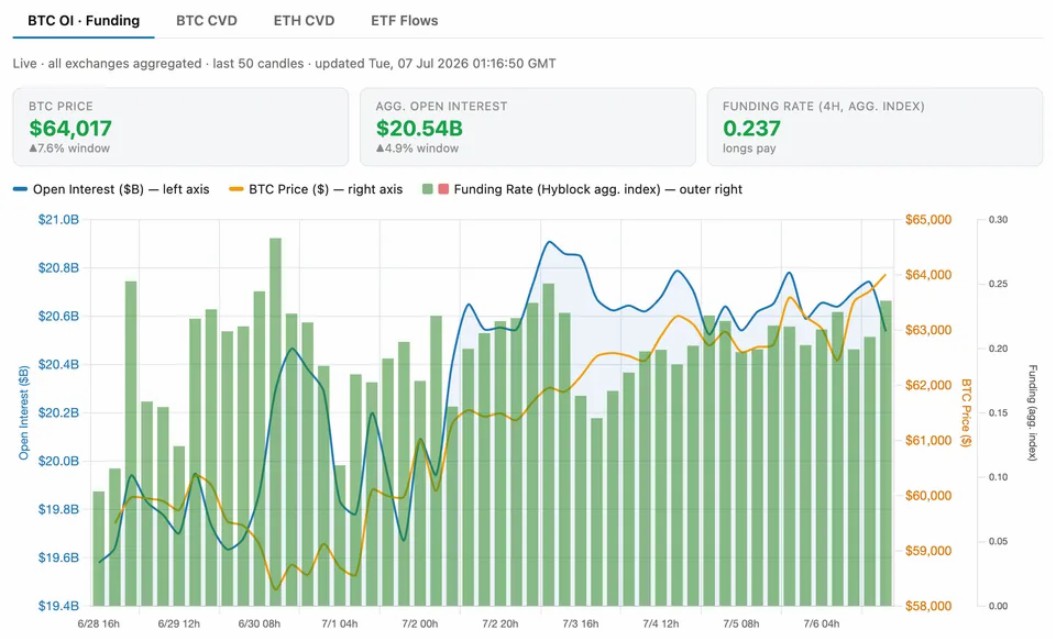Viewport: 1053px width, 639px height.
Task: Click the last funding bar on the right
Action: click(x=886, y=453)
